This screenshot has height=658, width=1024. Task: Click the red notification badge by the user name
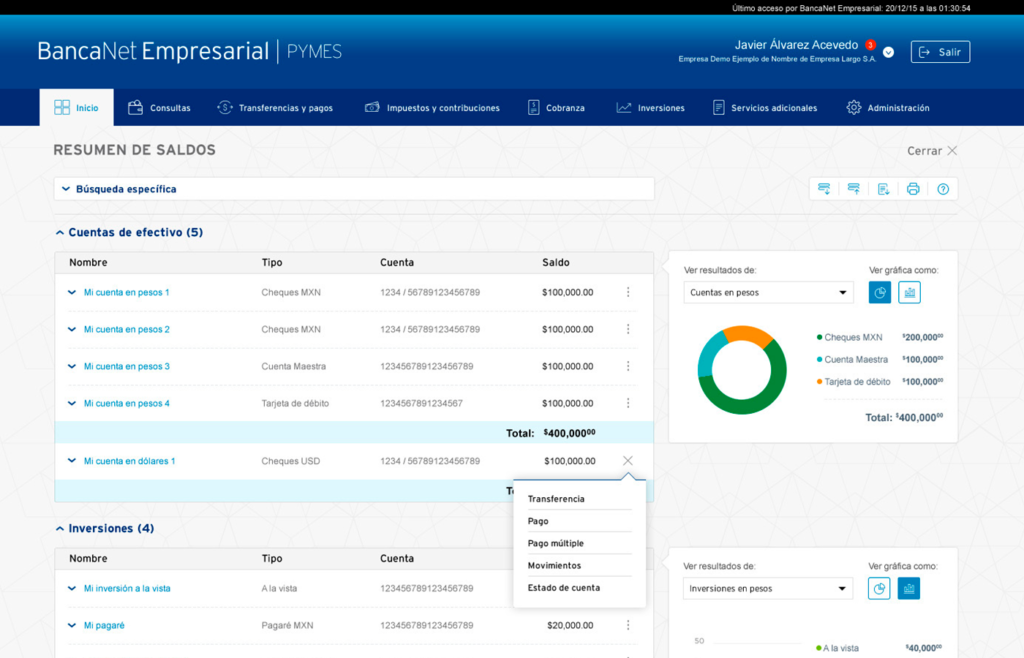870,45
